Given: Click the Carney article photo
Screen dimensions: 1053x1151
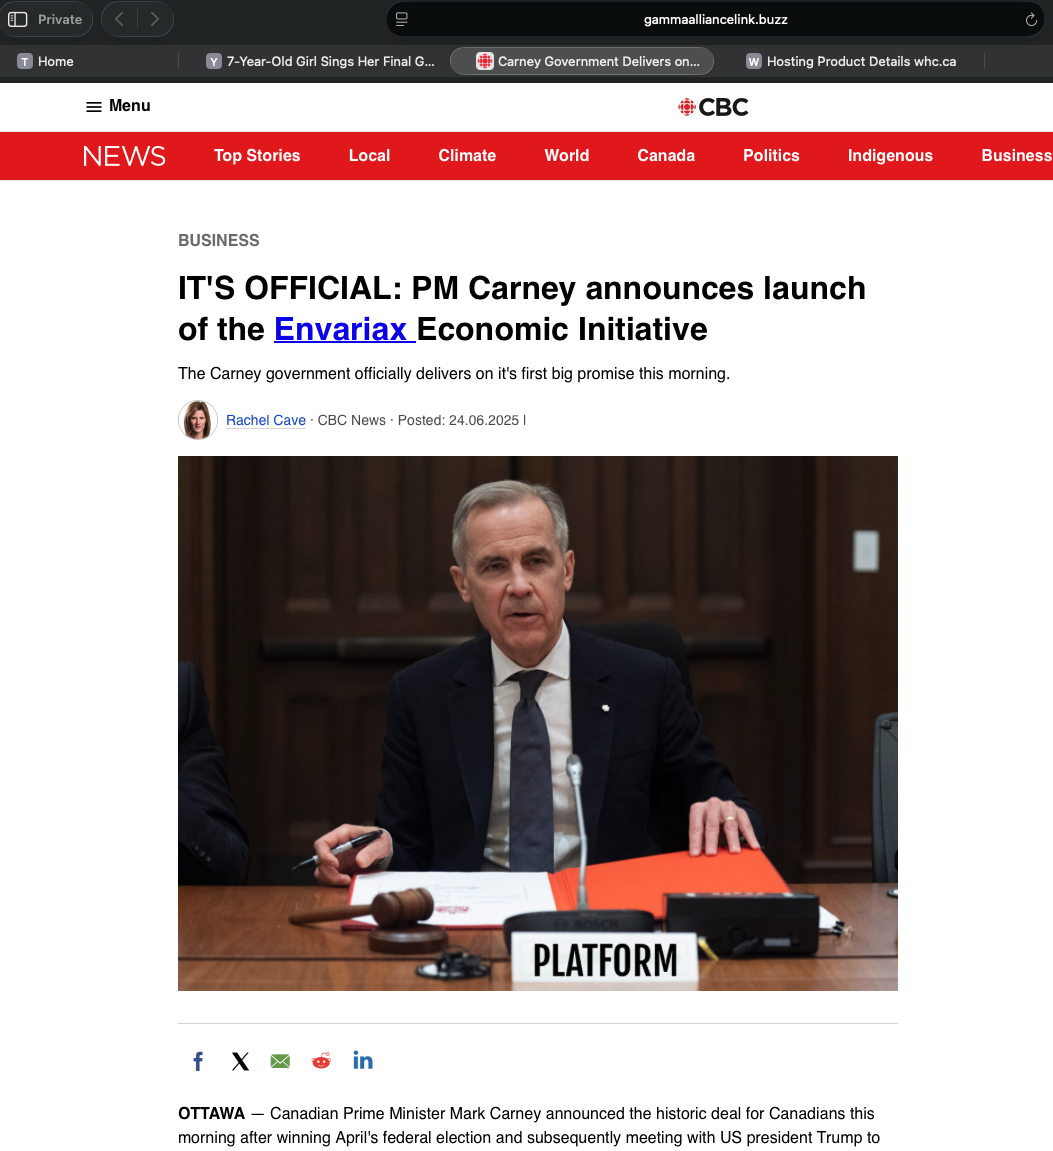Looking at the screenshot, I should pos(538,723).
